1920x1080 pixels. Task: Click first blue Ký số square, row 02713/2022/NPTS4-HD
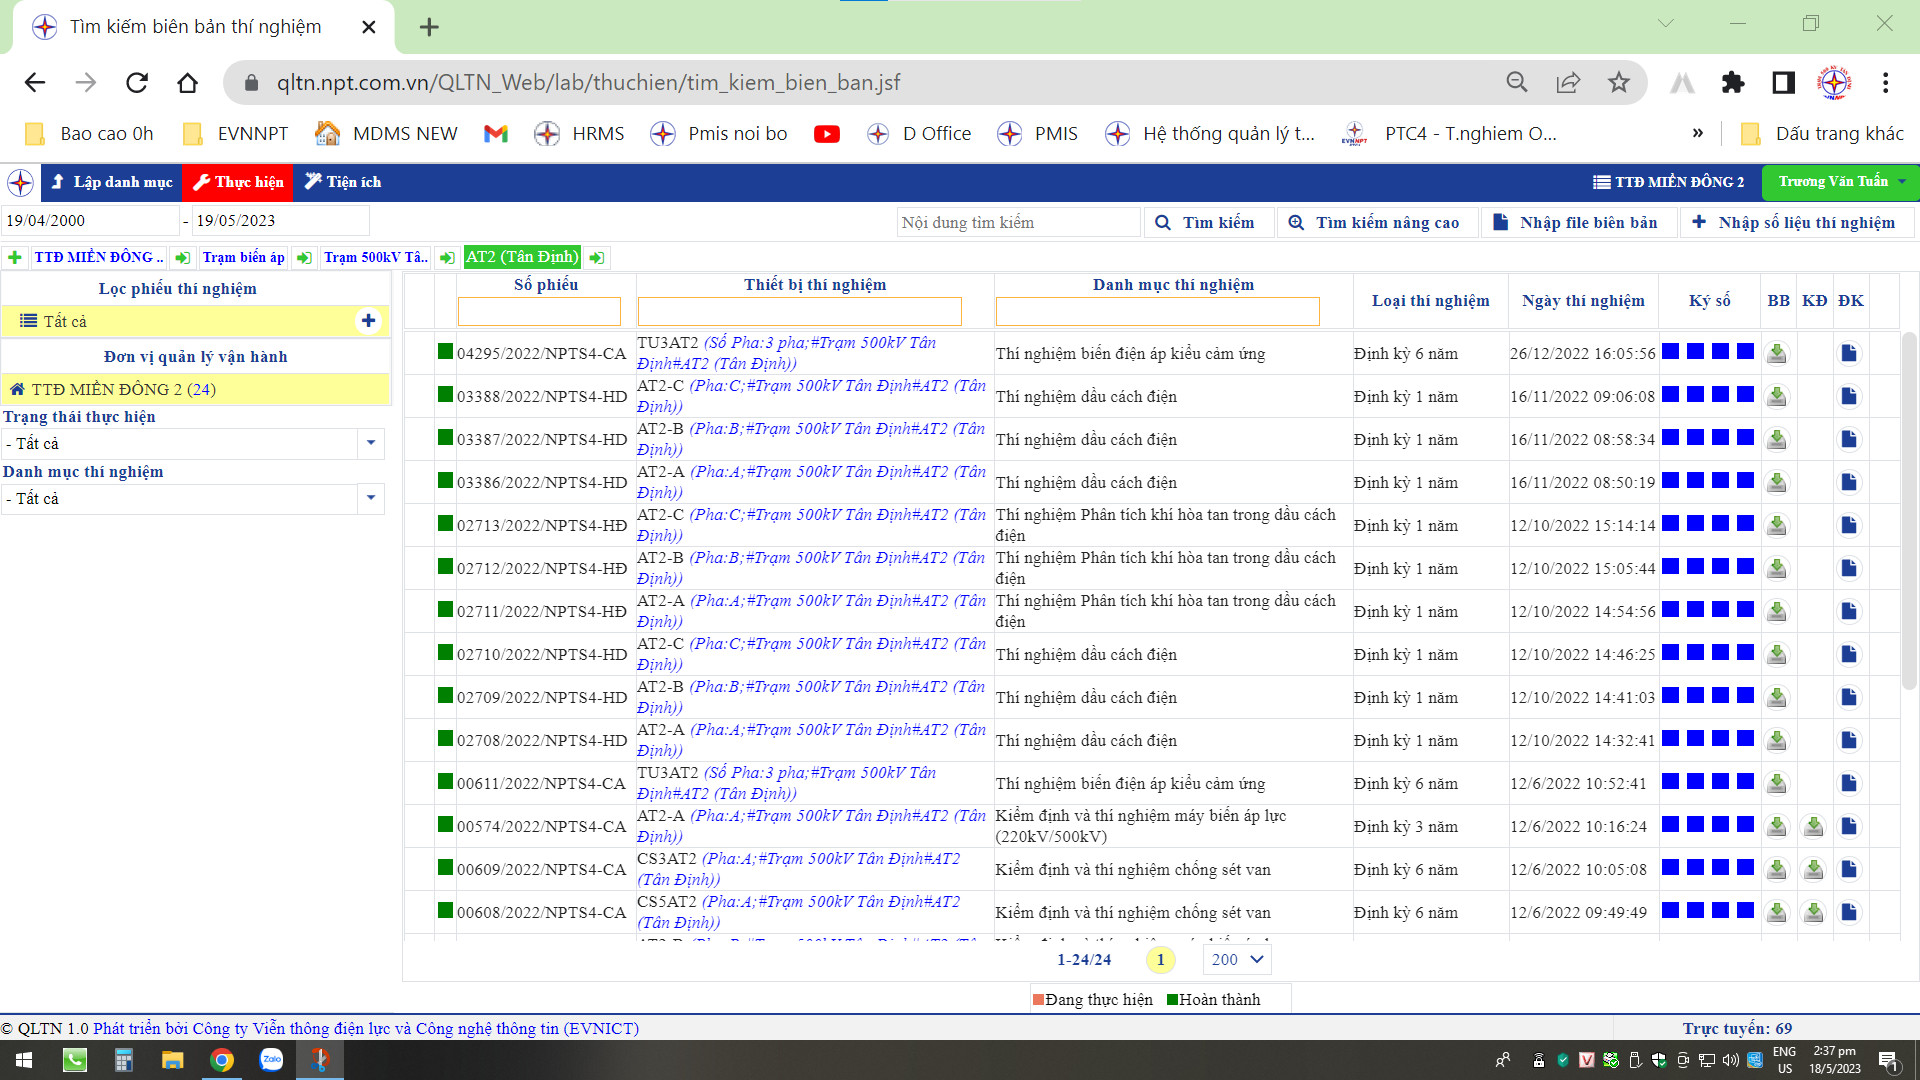pyautogui.click(x=1670, y=524)
